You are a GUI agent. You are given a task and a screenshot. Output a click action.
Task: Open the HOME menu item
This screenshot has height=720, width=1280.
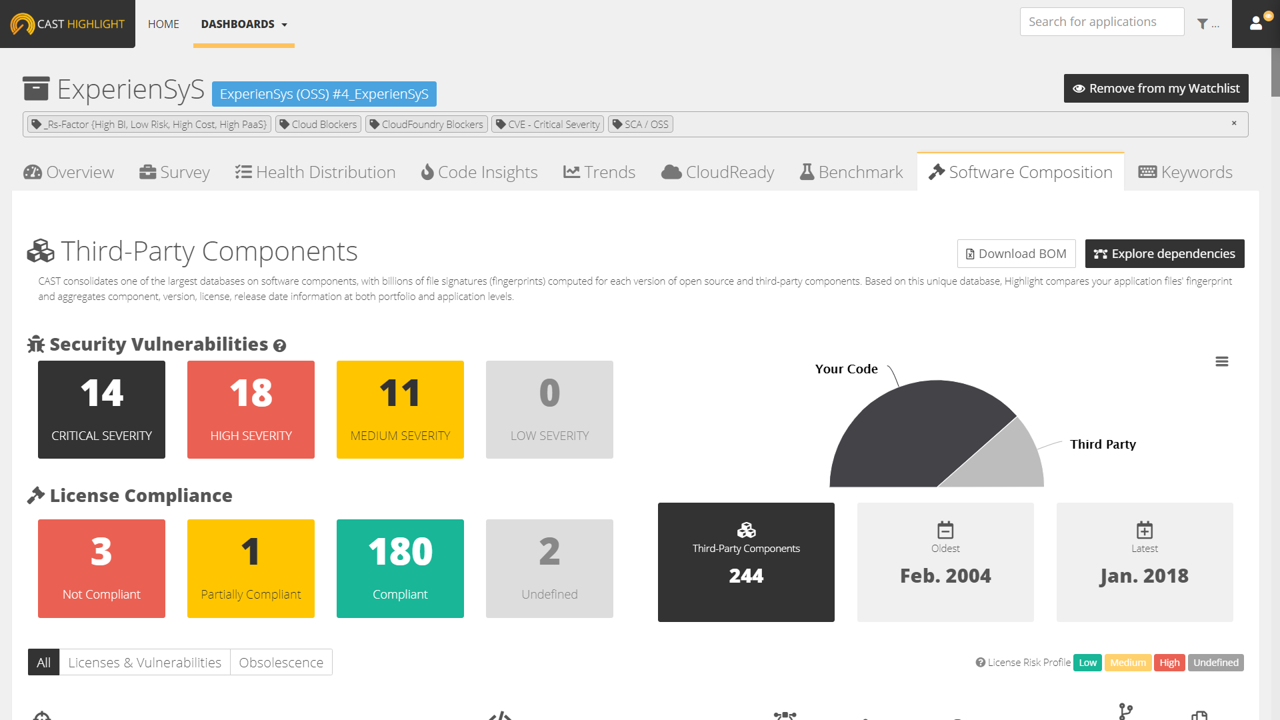[x=164, y=24]
